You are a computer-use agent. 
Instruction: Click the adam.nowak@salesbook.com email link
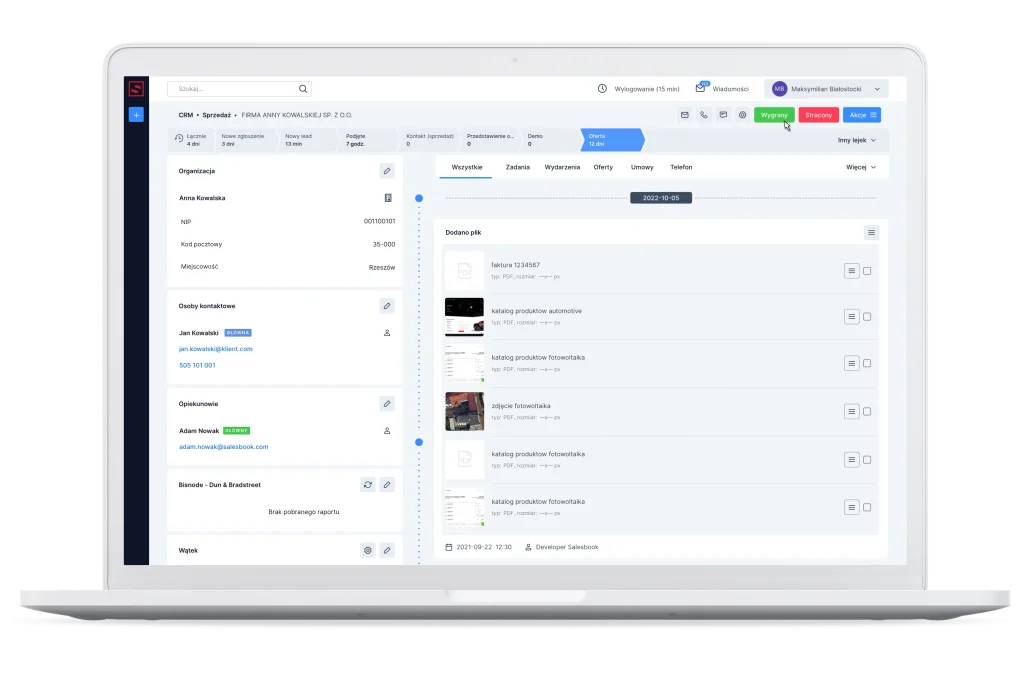pyautogui.click(x=223, y=447)
